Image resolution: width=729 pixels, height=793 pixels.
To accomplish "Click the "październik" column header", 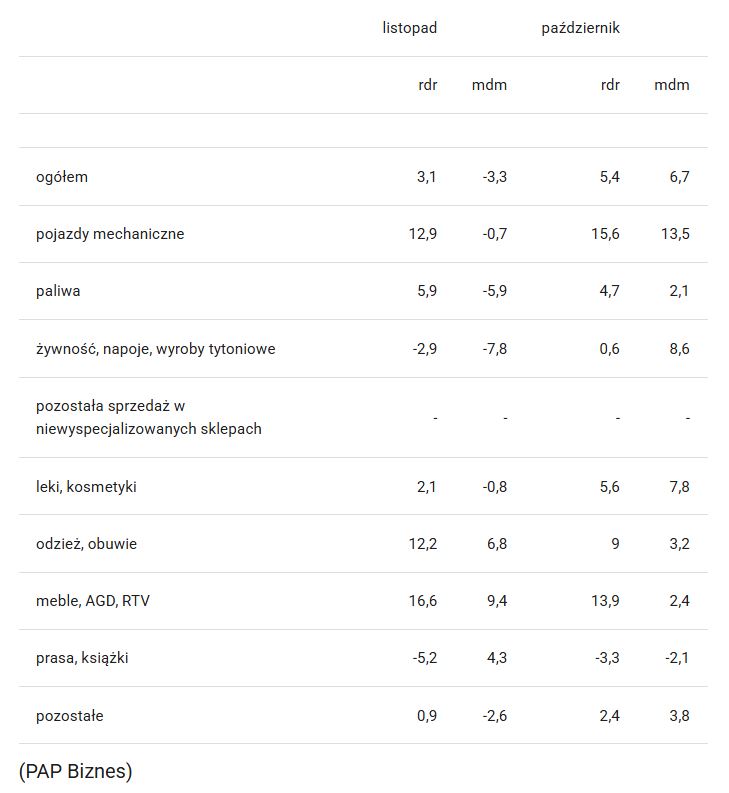I will (580, 28).
